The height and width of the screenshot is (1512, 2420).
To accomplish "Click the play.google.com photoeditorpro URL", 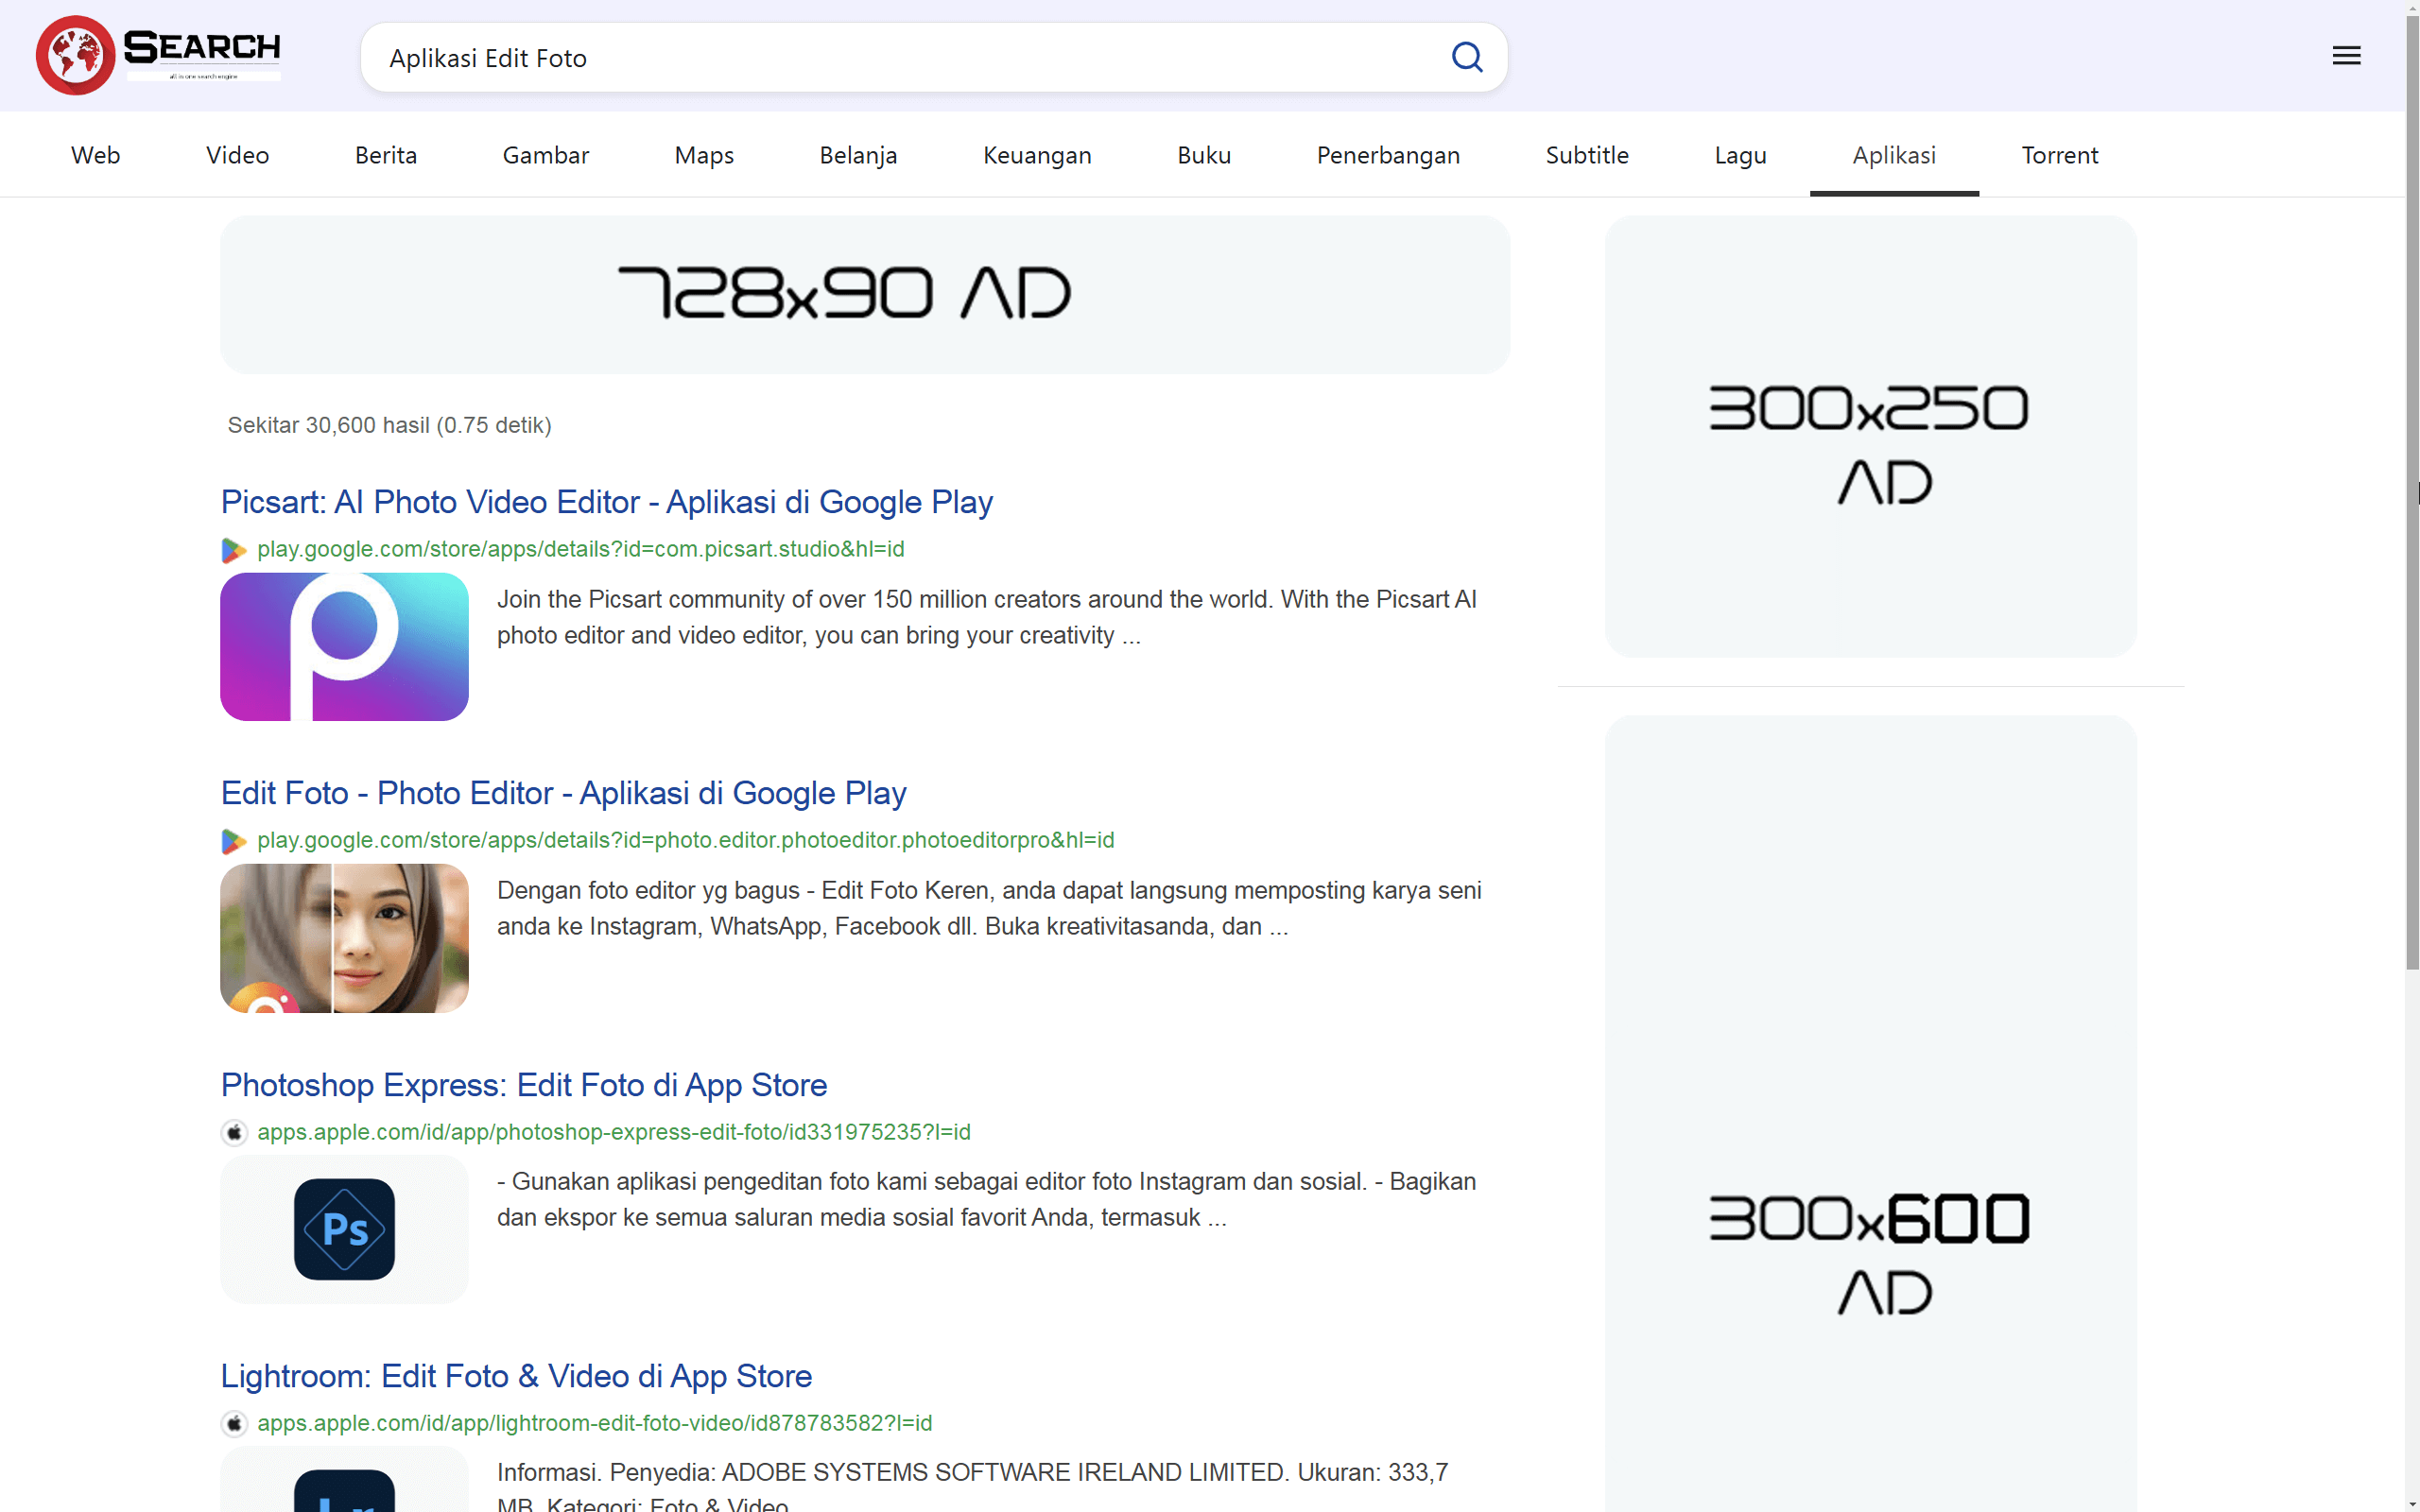I will point(685,840).
